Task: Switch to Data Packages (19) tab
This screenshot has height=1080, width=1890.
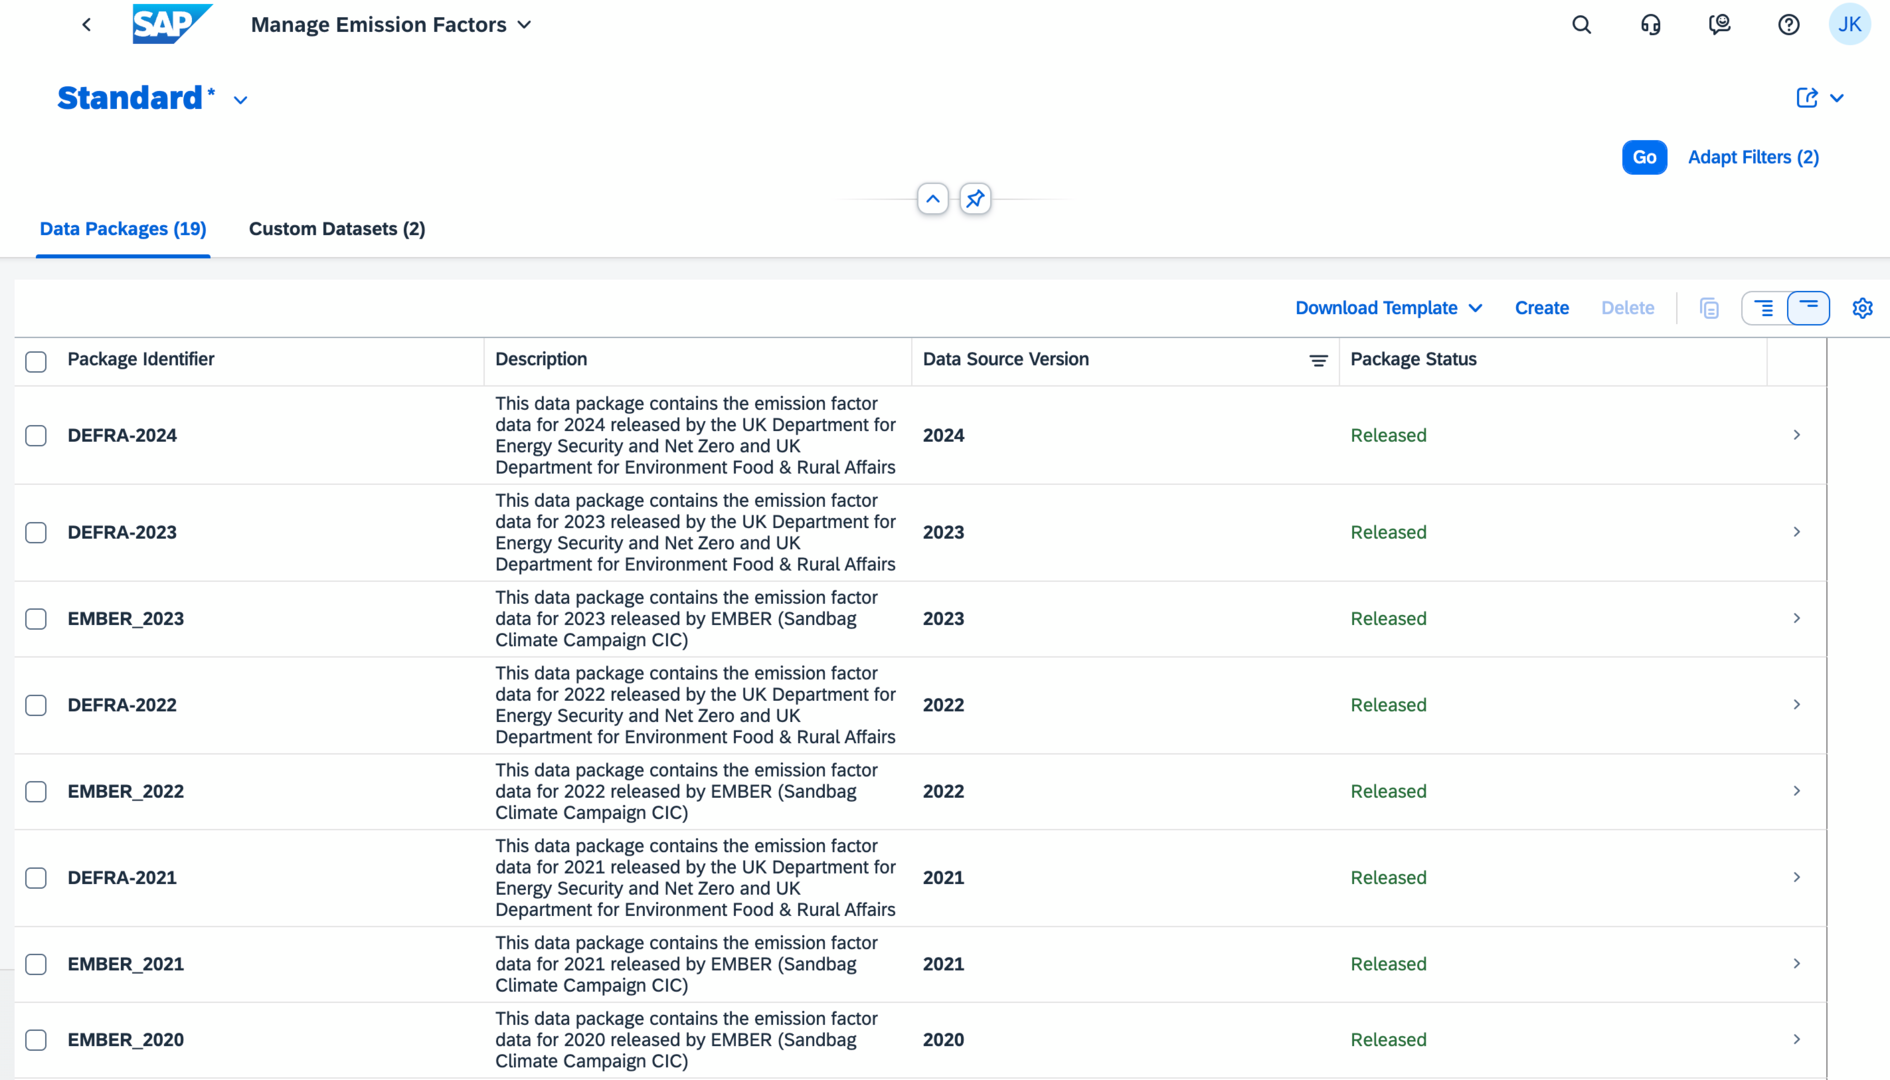Action: click(123, 229)
